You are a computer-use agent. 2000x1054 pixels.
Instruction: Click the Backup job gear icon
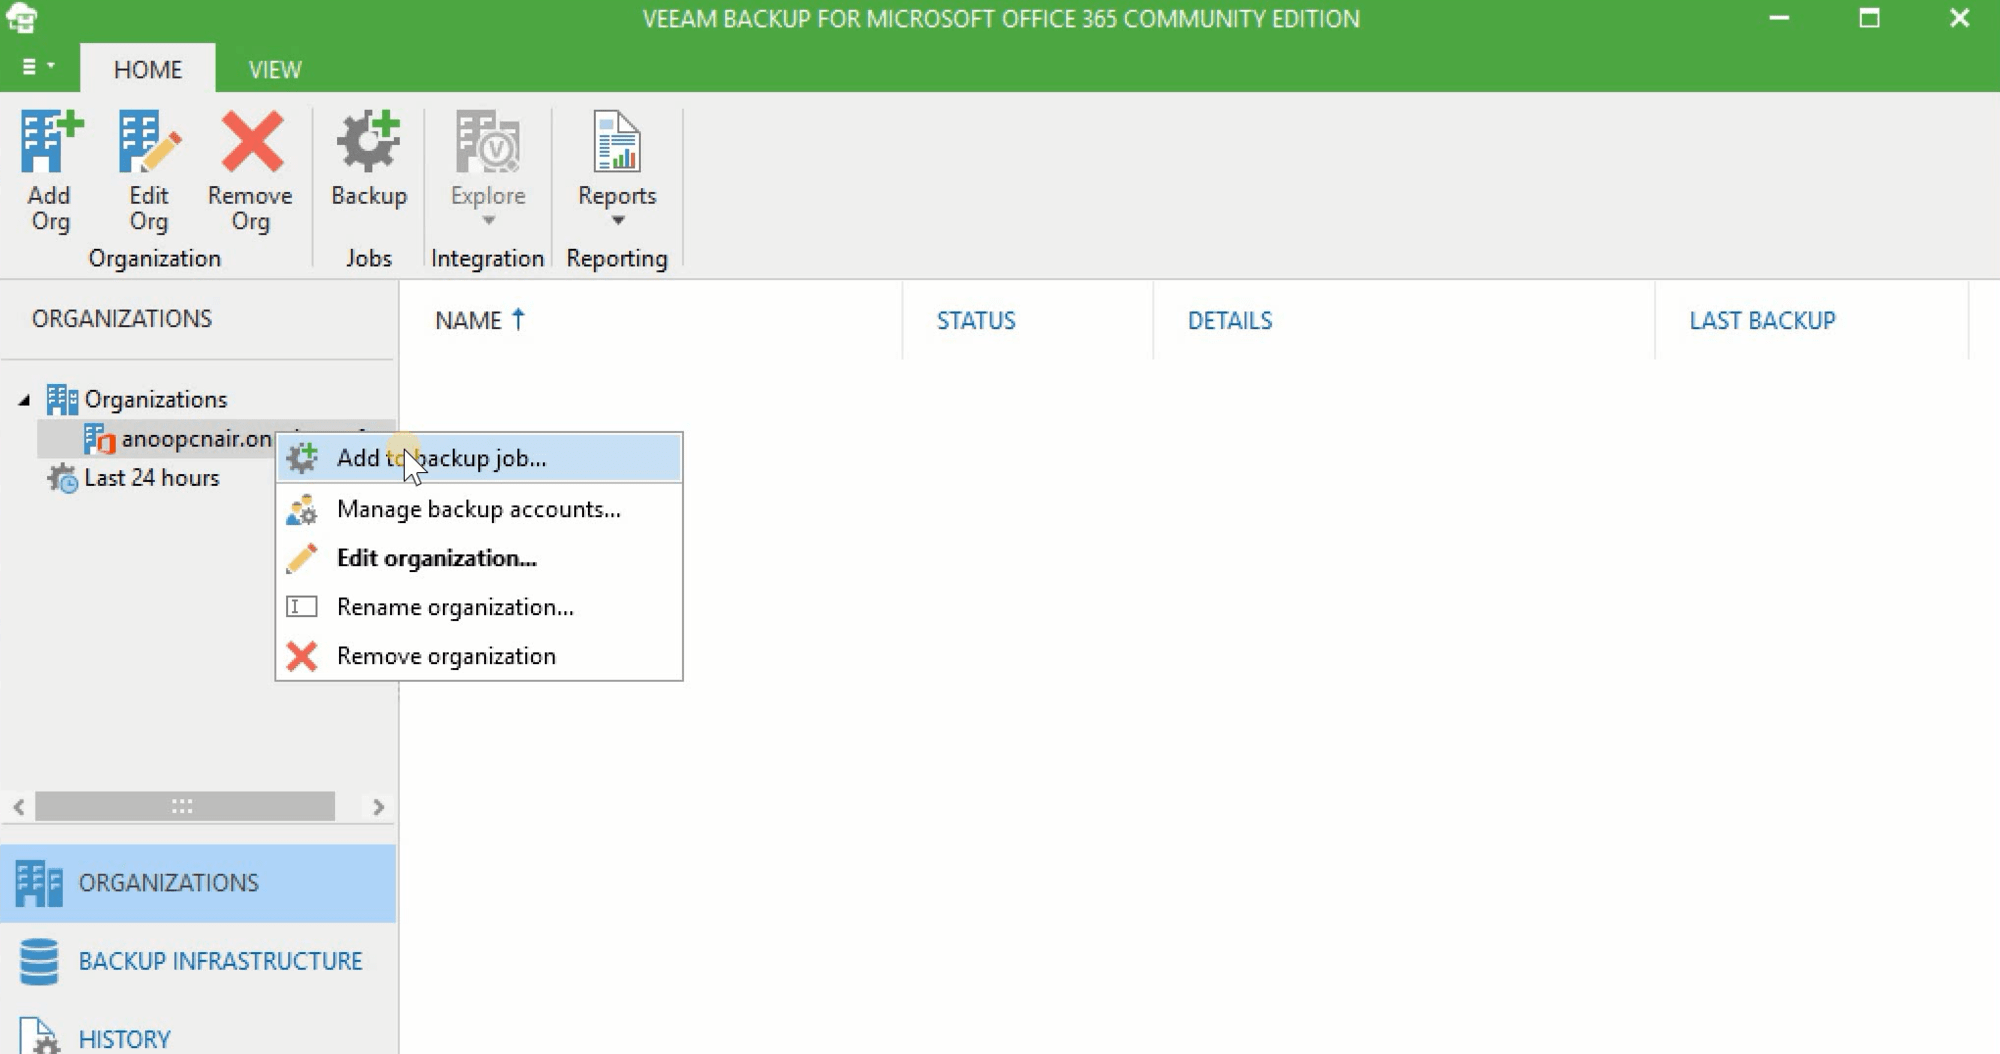coord(368,143)
